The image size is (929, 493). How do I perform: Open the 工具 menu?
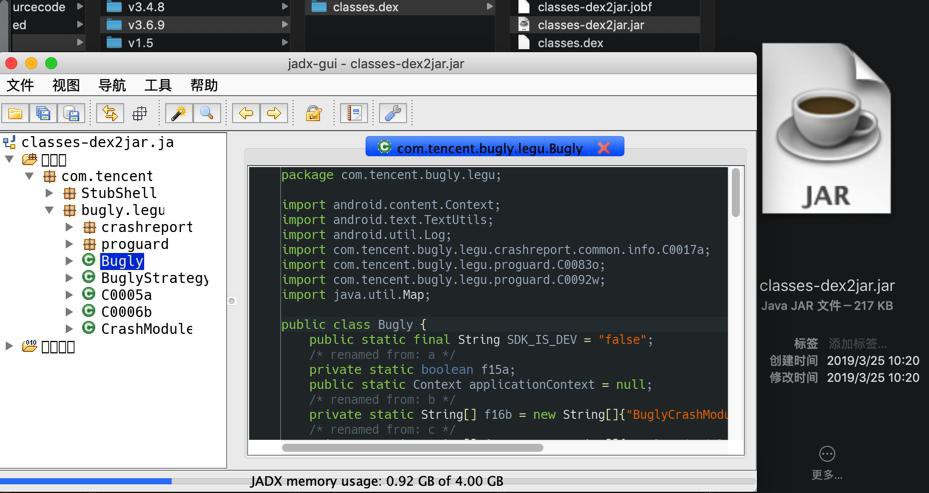(x=158, y=85)
